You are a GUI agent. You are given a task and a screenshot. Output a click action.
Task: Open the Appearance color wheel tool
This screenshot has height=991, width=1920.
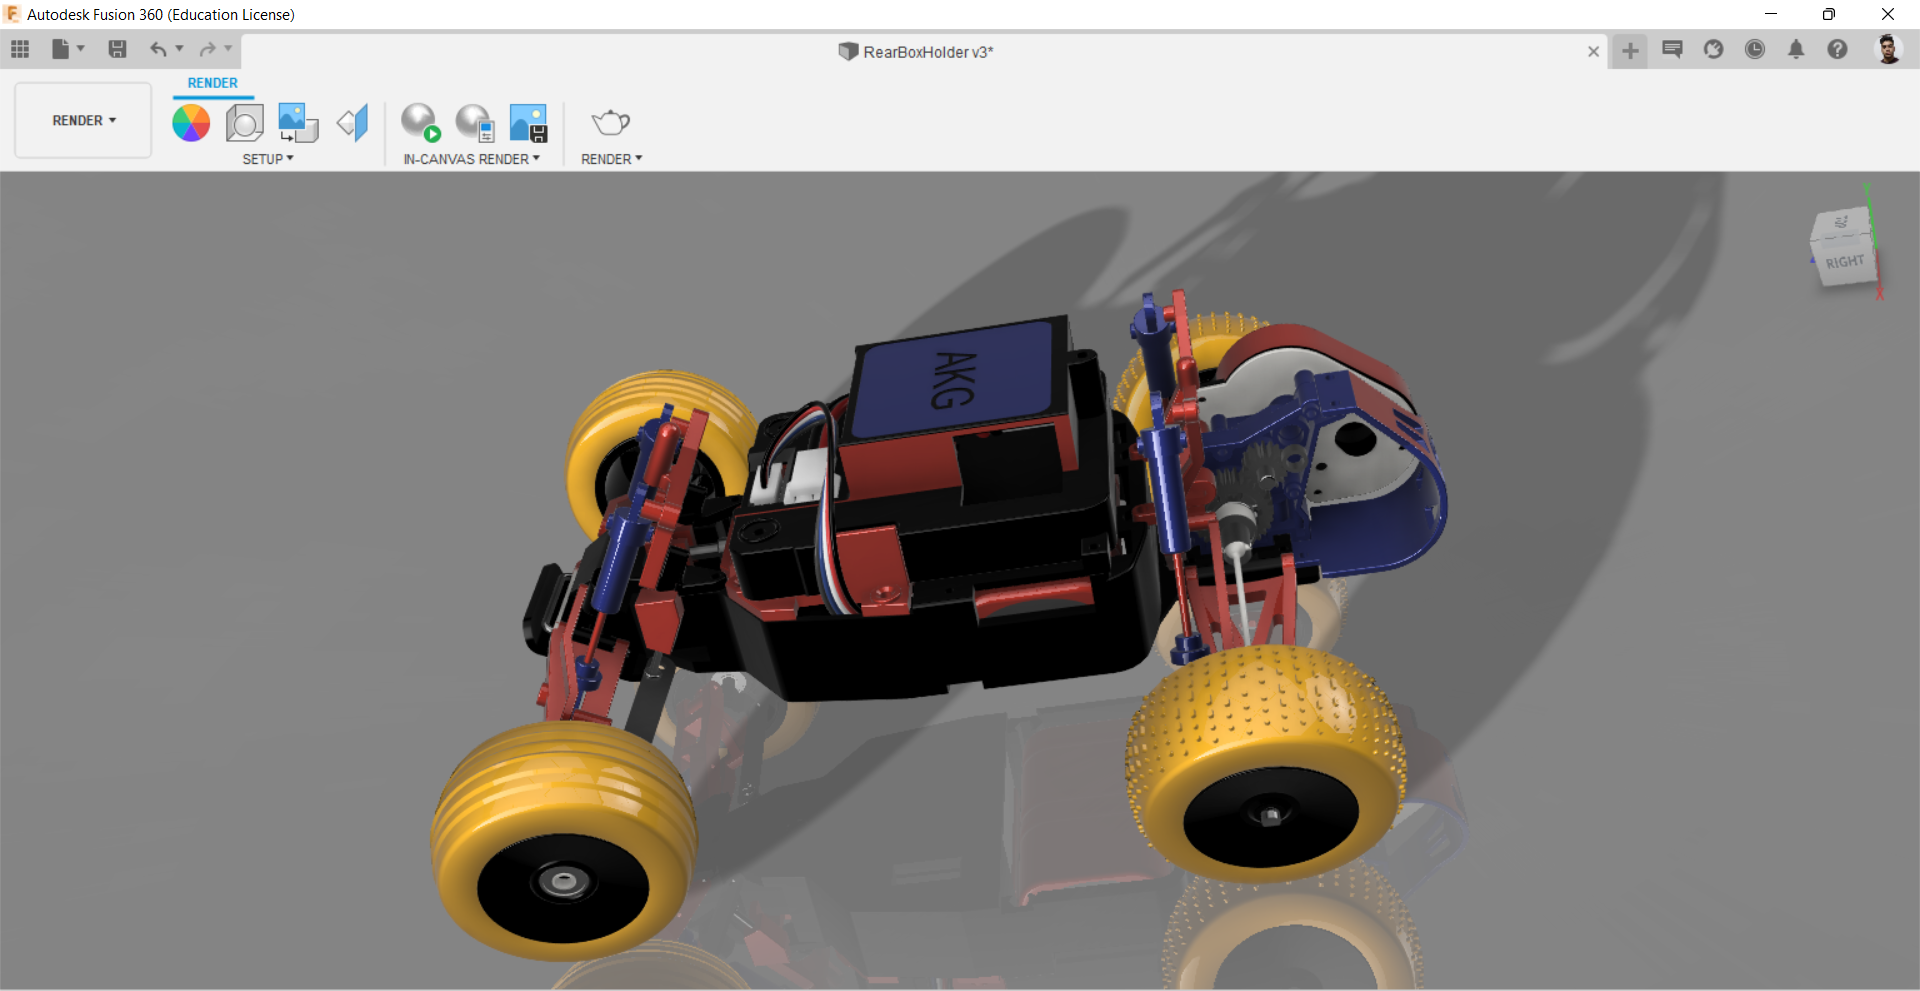[x=191, y=123]
